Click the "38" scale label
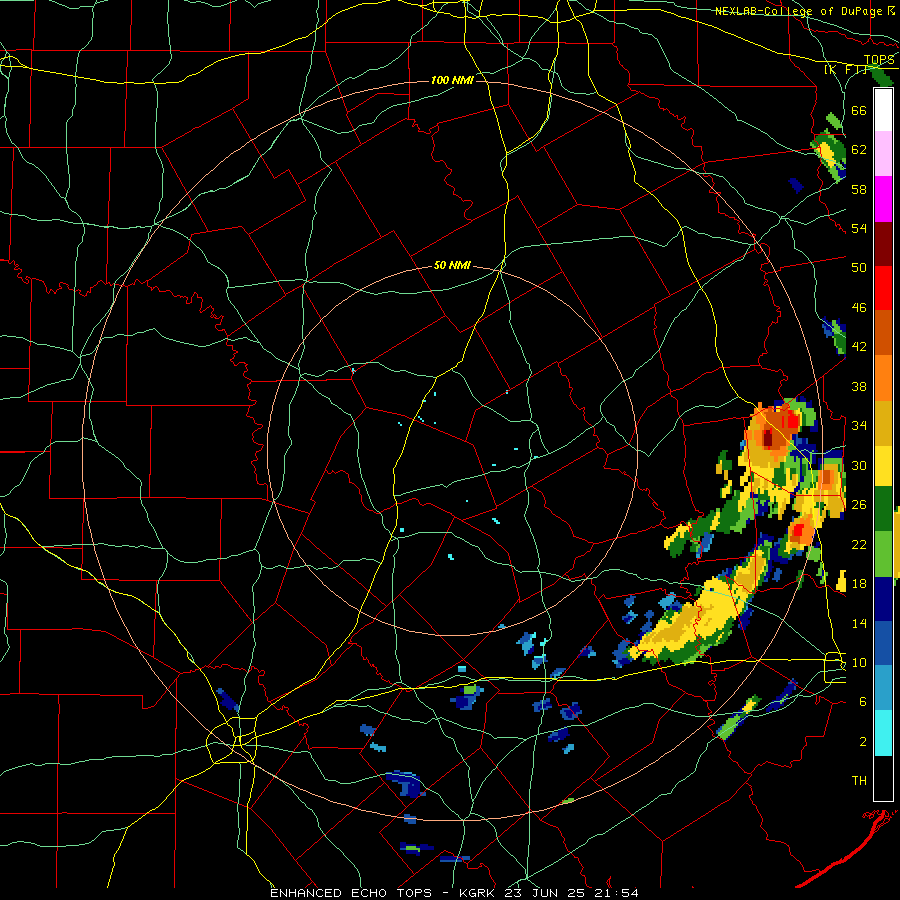This screenshot has height=900, width=900. tap(859, 386)
